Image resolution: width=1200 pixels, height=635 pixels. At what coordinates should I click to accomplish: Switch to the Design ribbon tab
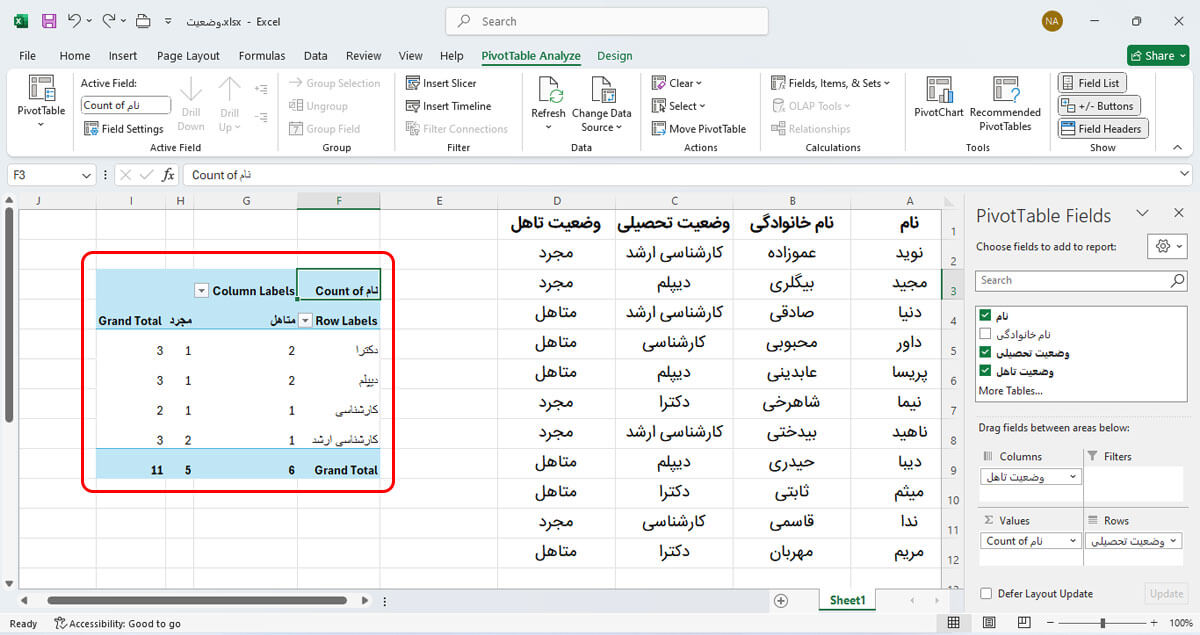614,56
